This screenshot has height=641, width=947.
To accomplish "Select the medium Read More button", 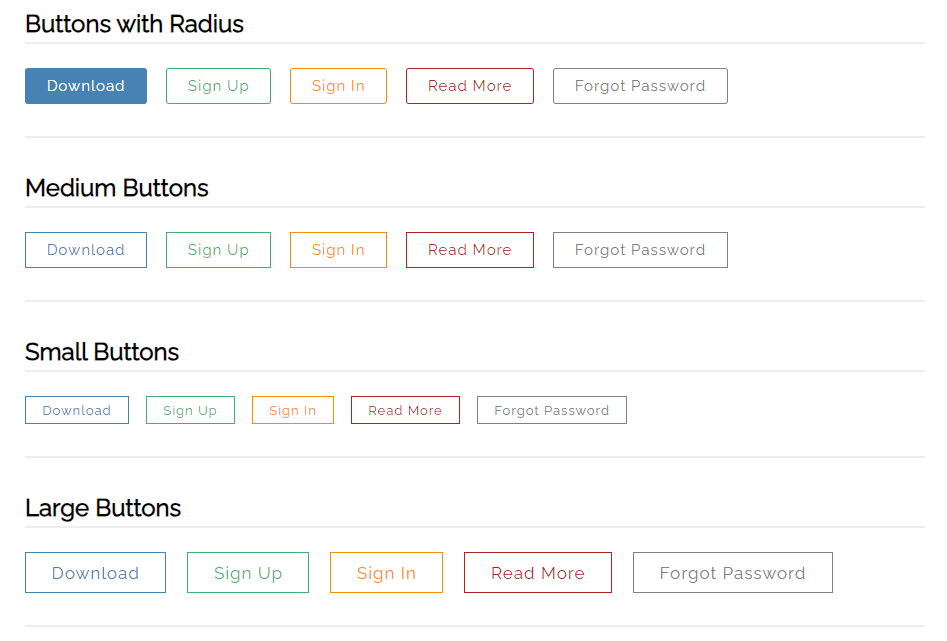I will [x=470, y=250].
